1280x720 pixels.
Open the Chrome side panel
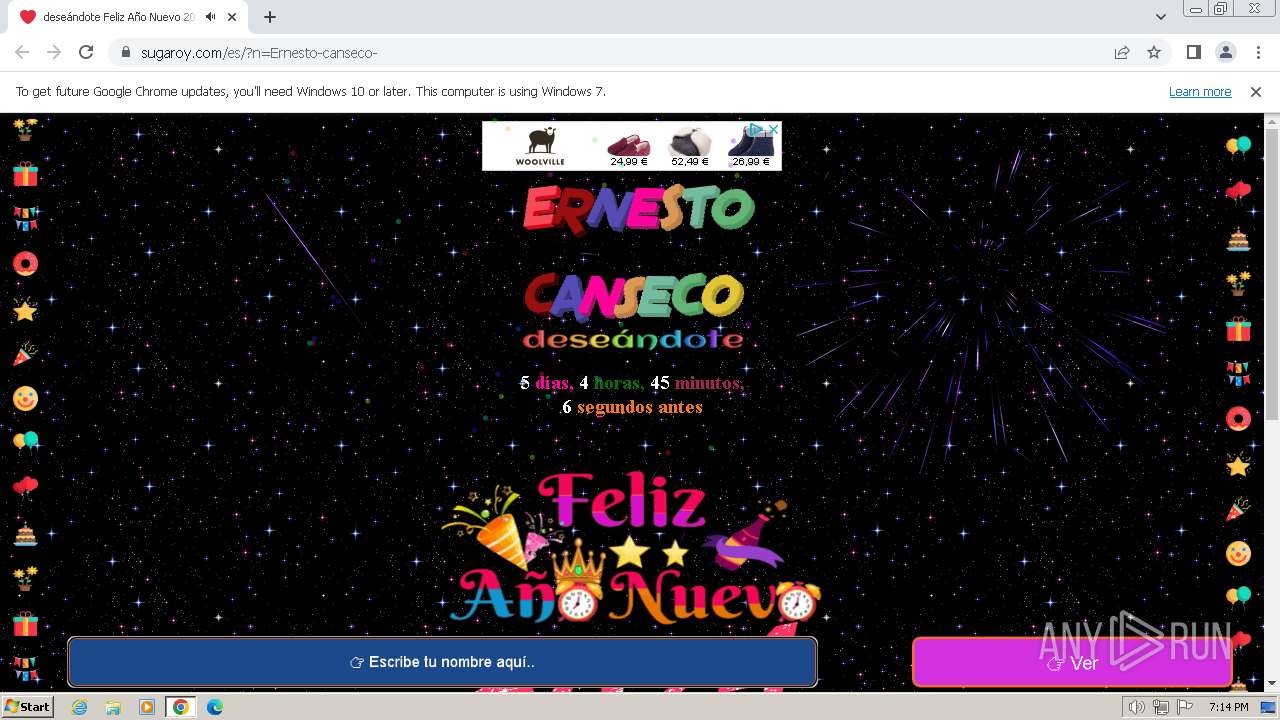pyautogui.click(x=1193, y=53)
